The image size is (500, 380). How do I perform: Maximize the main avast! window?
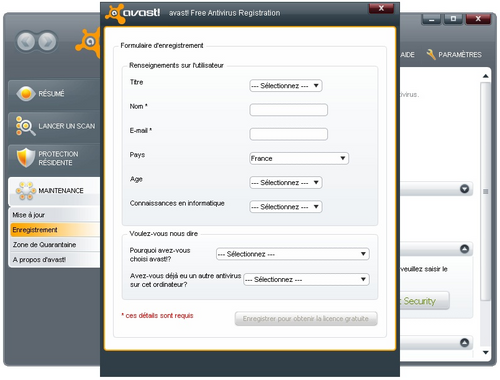pyautogui.click(x=453, y=19)
